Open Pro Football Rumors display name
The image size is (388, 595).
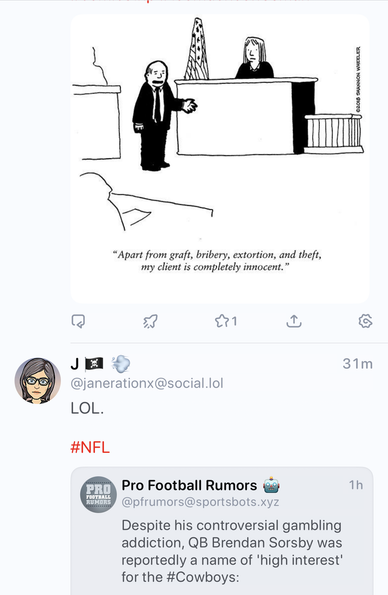189,485
